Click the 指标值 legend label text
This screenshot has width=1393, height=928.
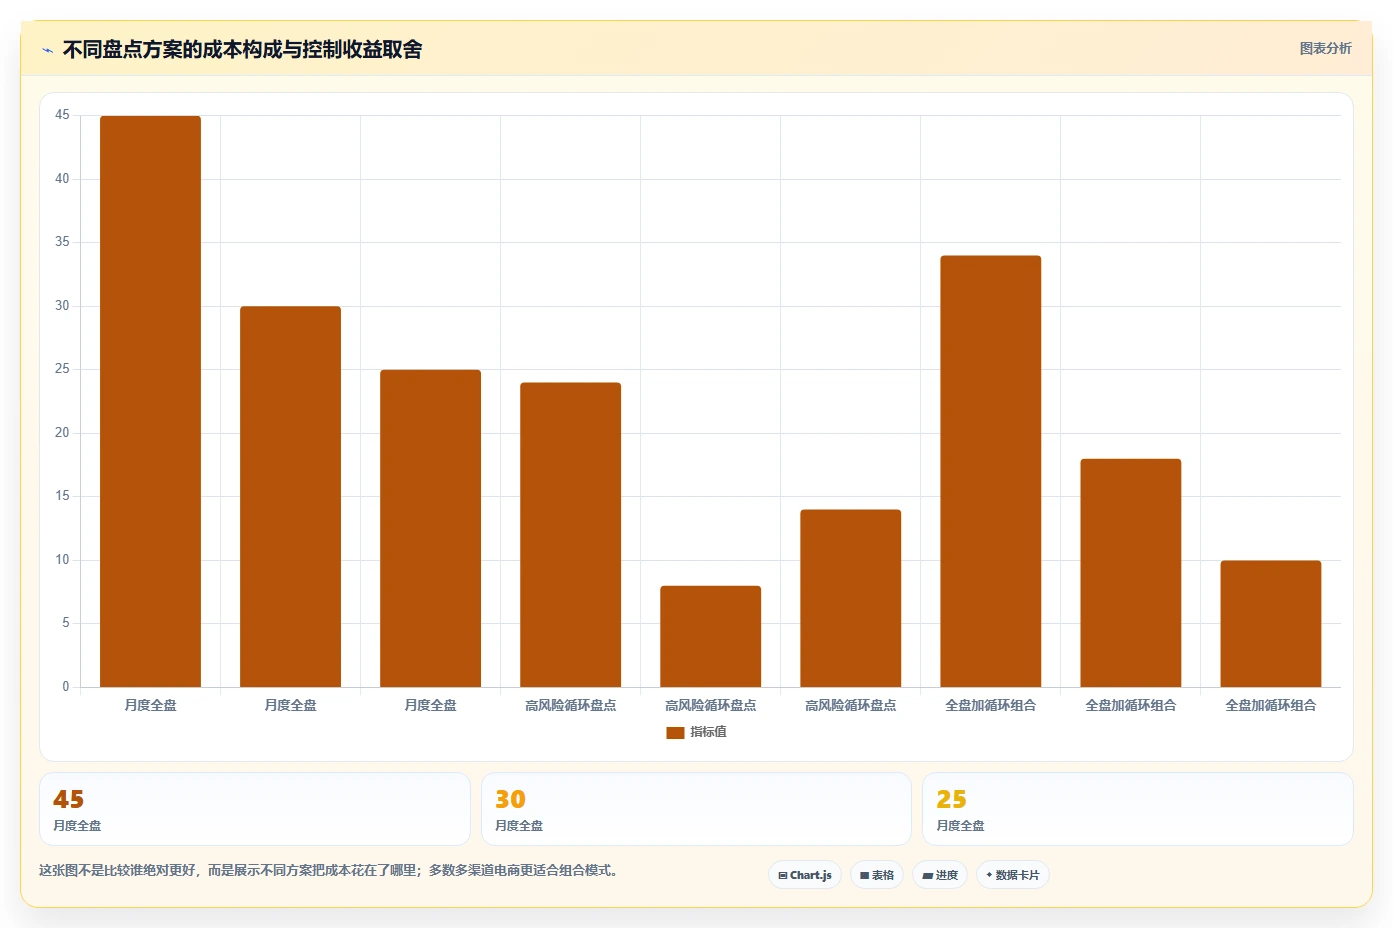[x=708, y=732]
